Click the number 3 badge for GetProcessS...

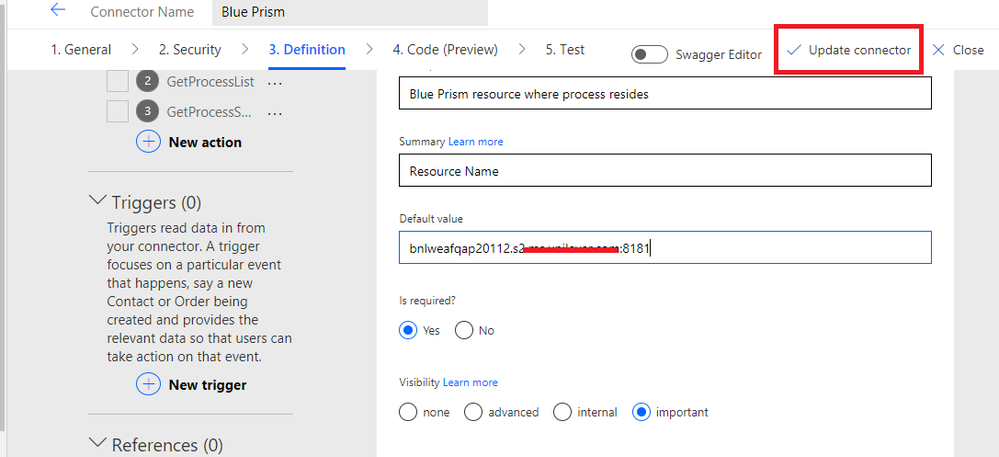[x=148, y=111]
